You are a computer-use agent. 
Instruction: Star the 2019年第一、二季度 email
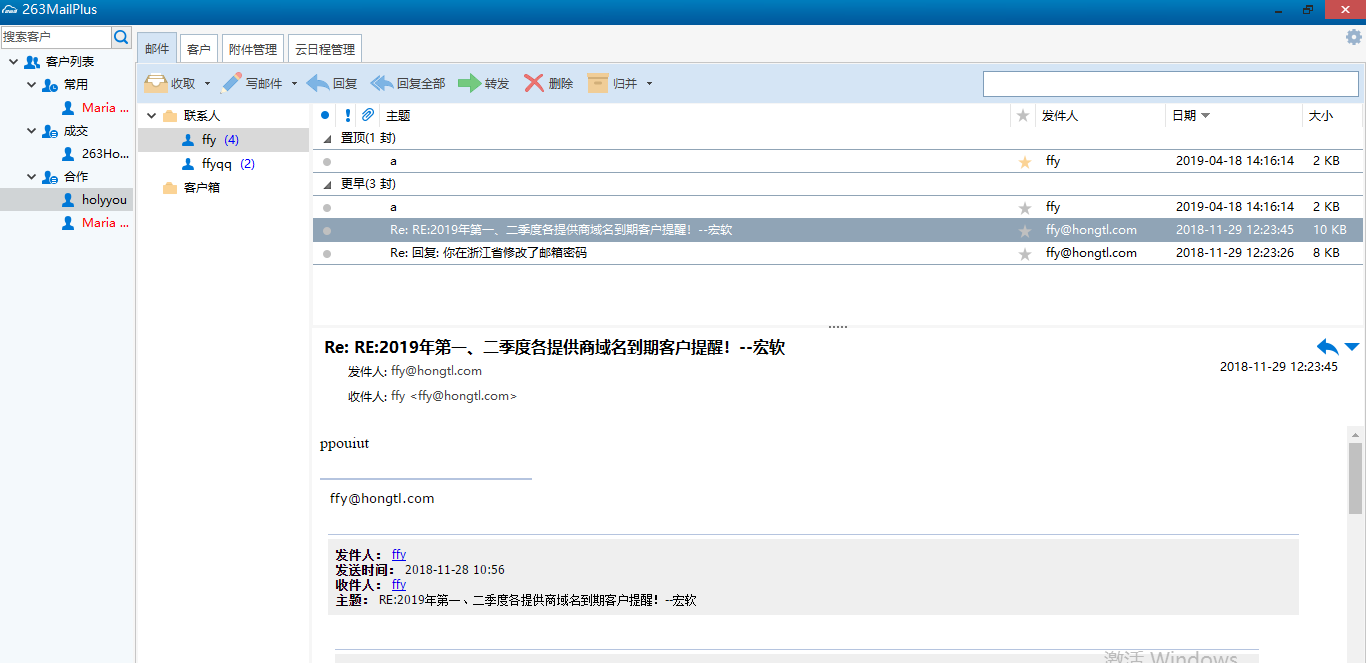pyautogui.click(x=1024, y=231)
